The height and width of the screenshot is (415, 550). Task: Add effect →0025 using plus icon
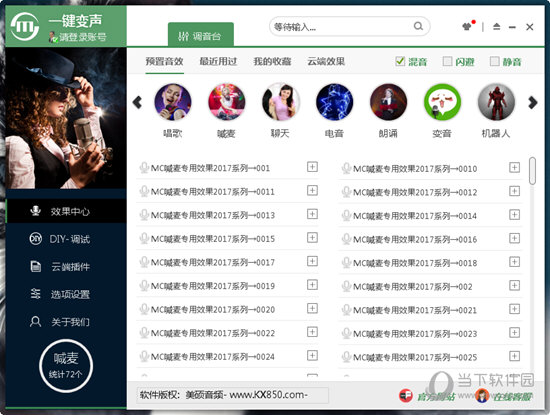click(x=514, y=356)
